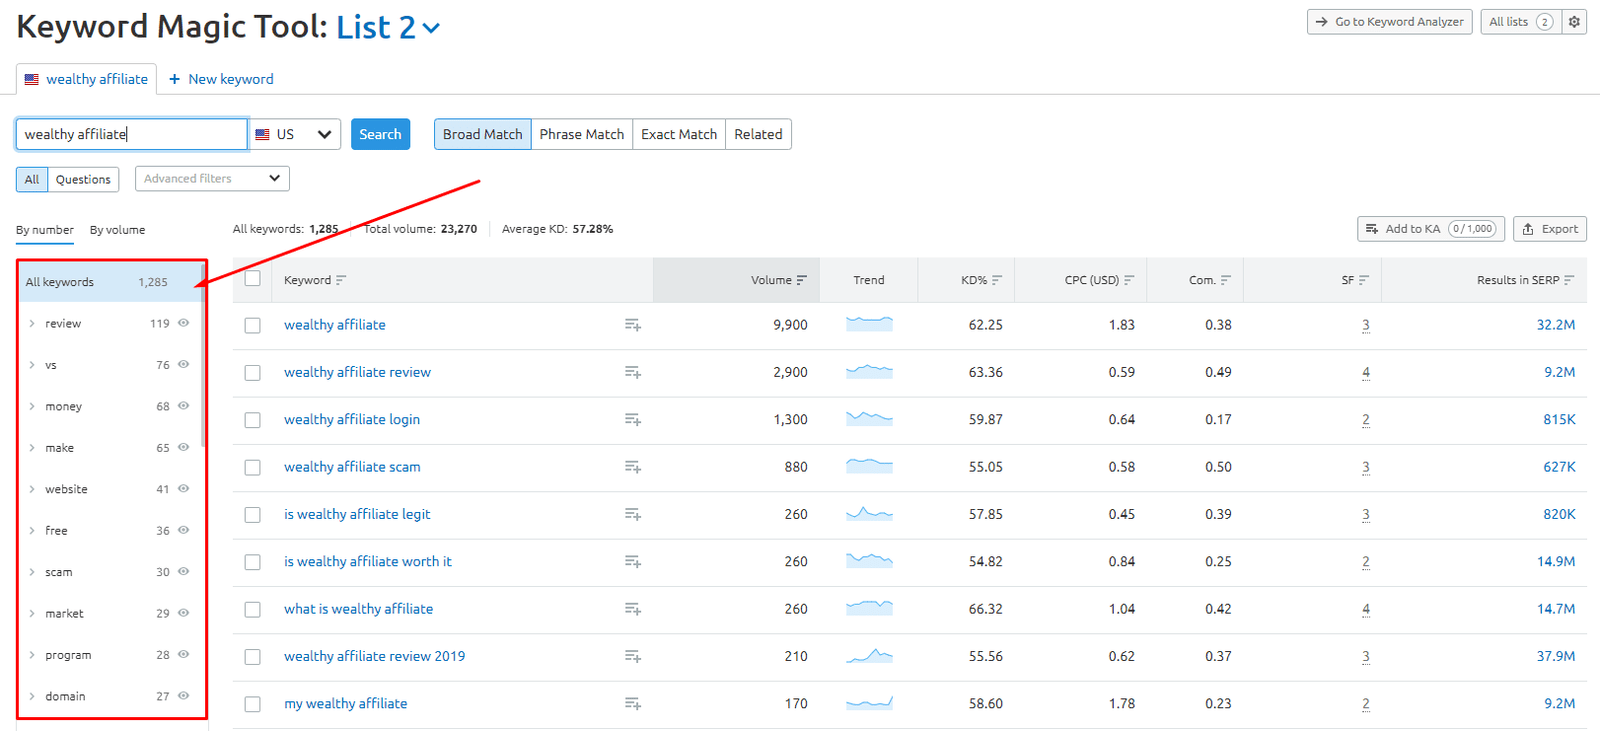Select the Phrase Match tab

581,134
